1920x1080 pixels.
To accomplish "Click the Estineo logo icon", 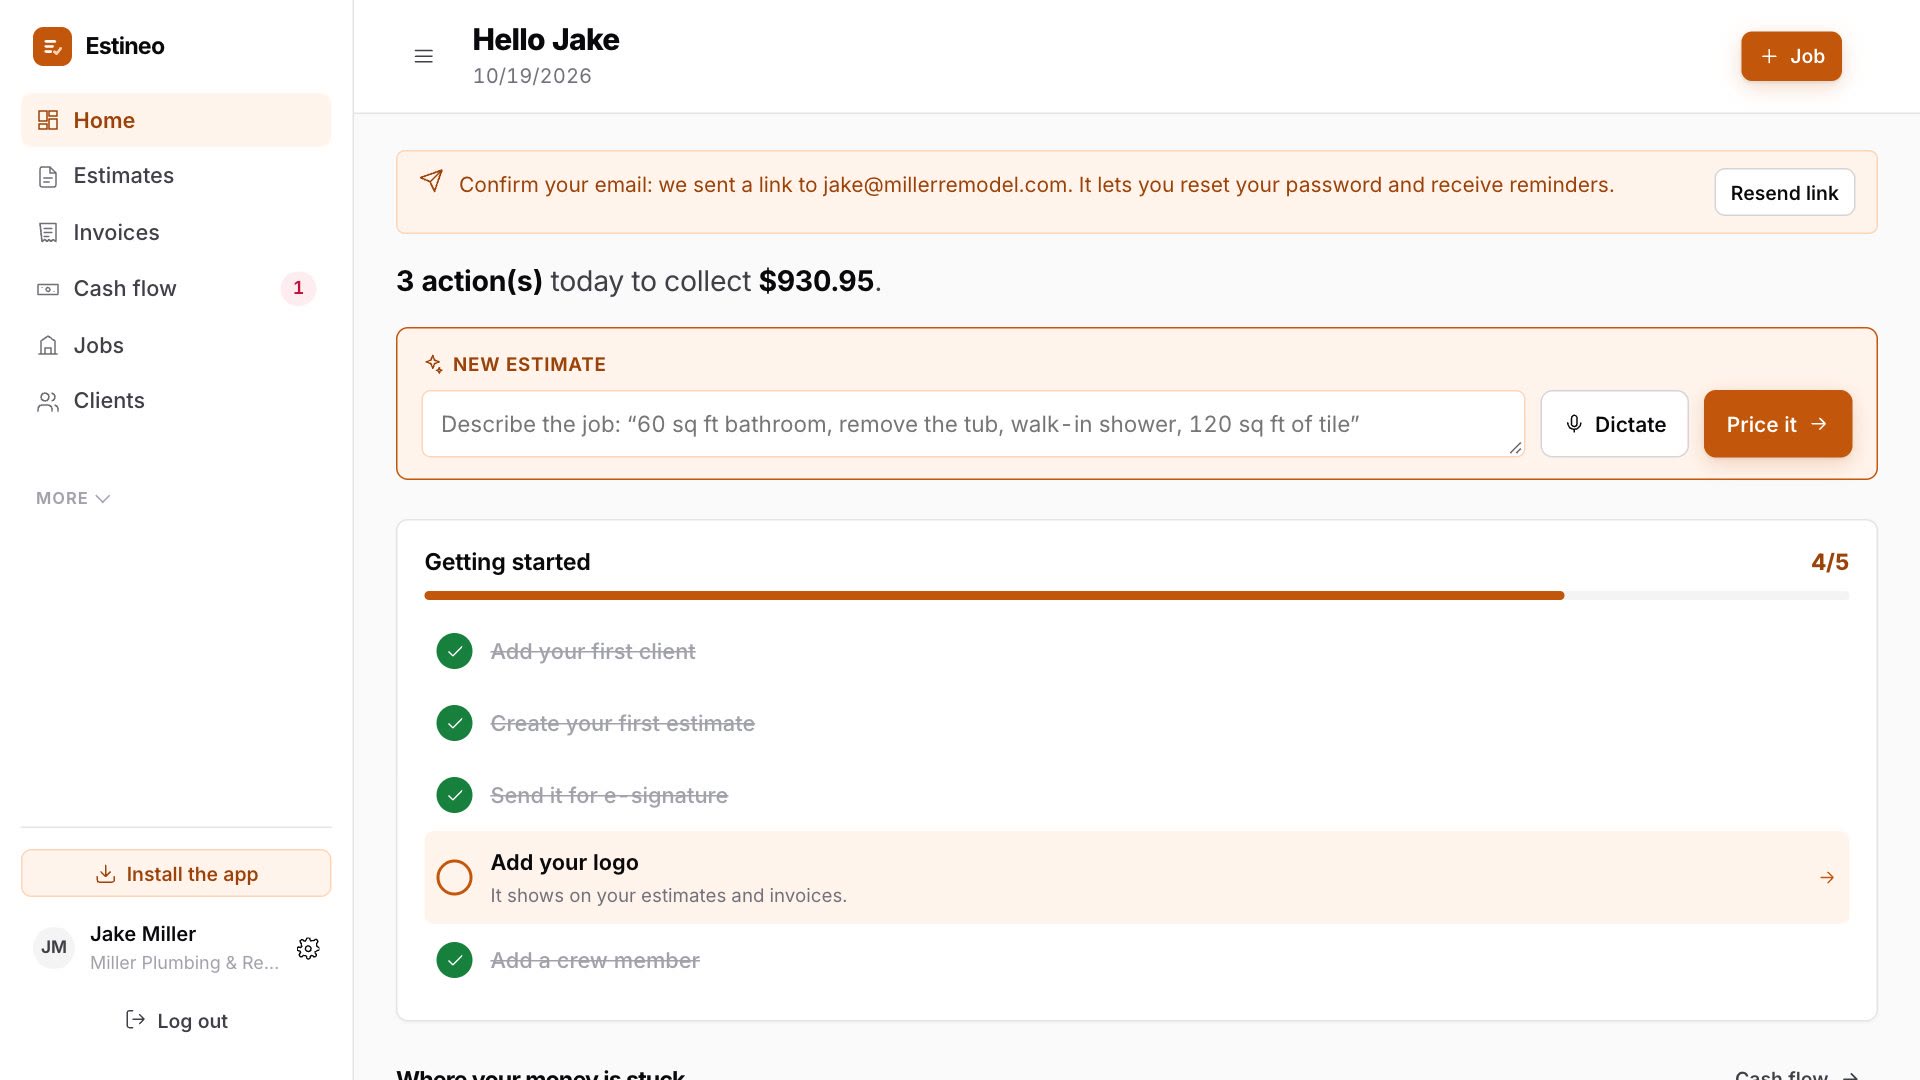I will pos(52,46).
